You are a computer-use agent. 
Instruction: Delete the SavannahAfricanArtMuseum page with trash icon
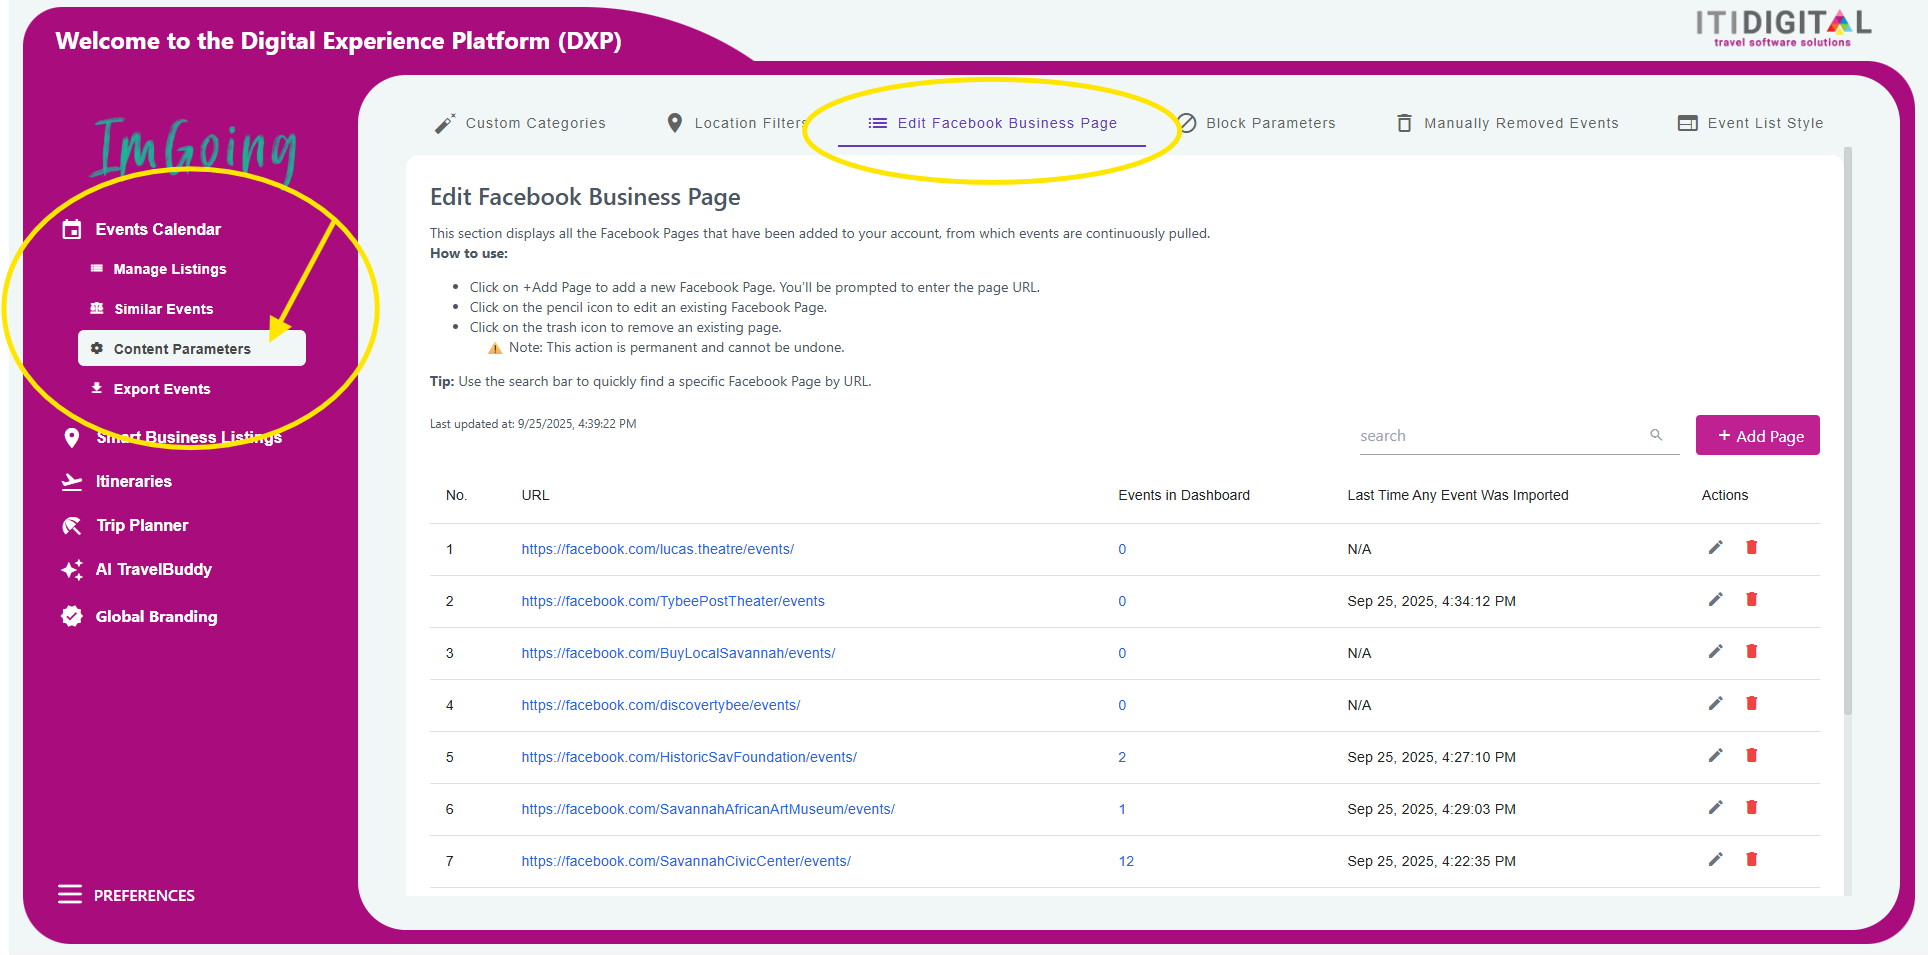click(x=1752, y=807)
